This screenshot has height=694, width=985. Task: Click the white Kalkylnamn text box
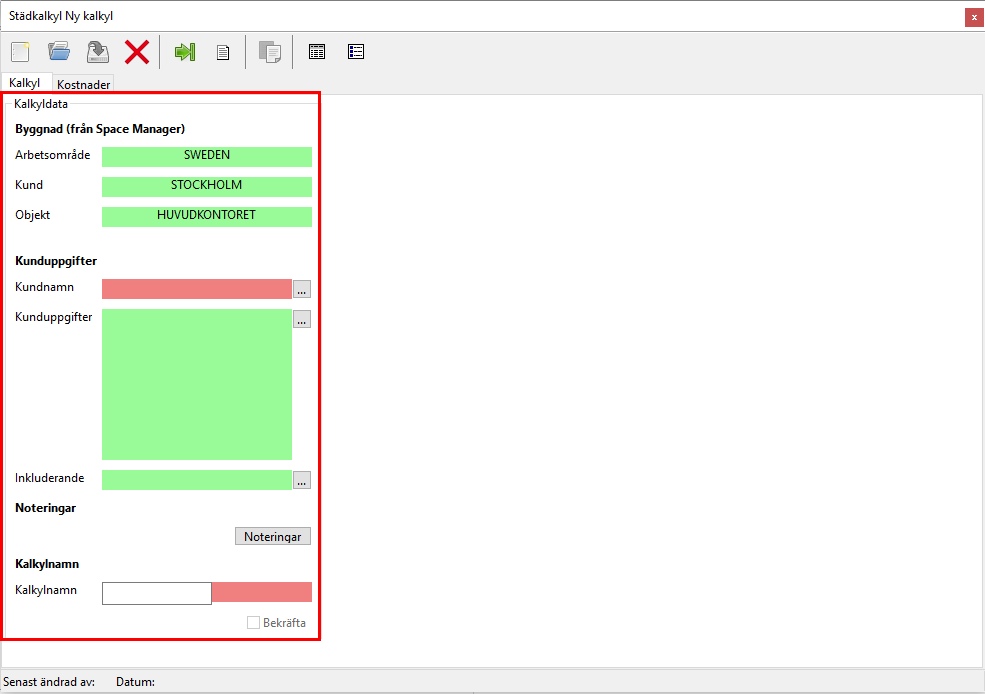point(156,593)
